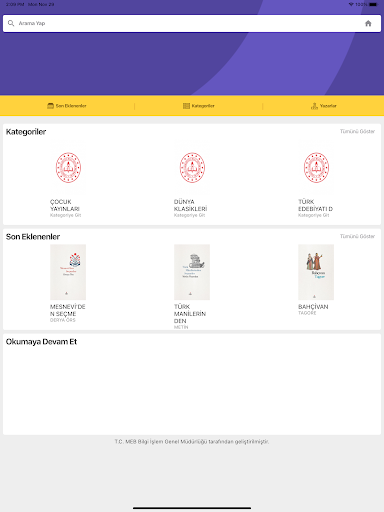Image resolution: width=384 pixels, height=512 pixels.
Task: Click the author name METİN
Action: [181, 327]
